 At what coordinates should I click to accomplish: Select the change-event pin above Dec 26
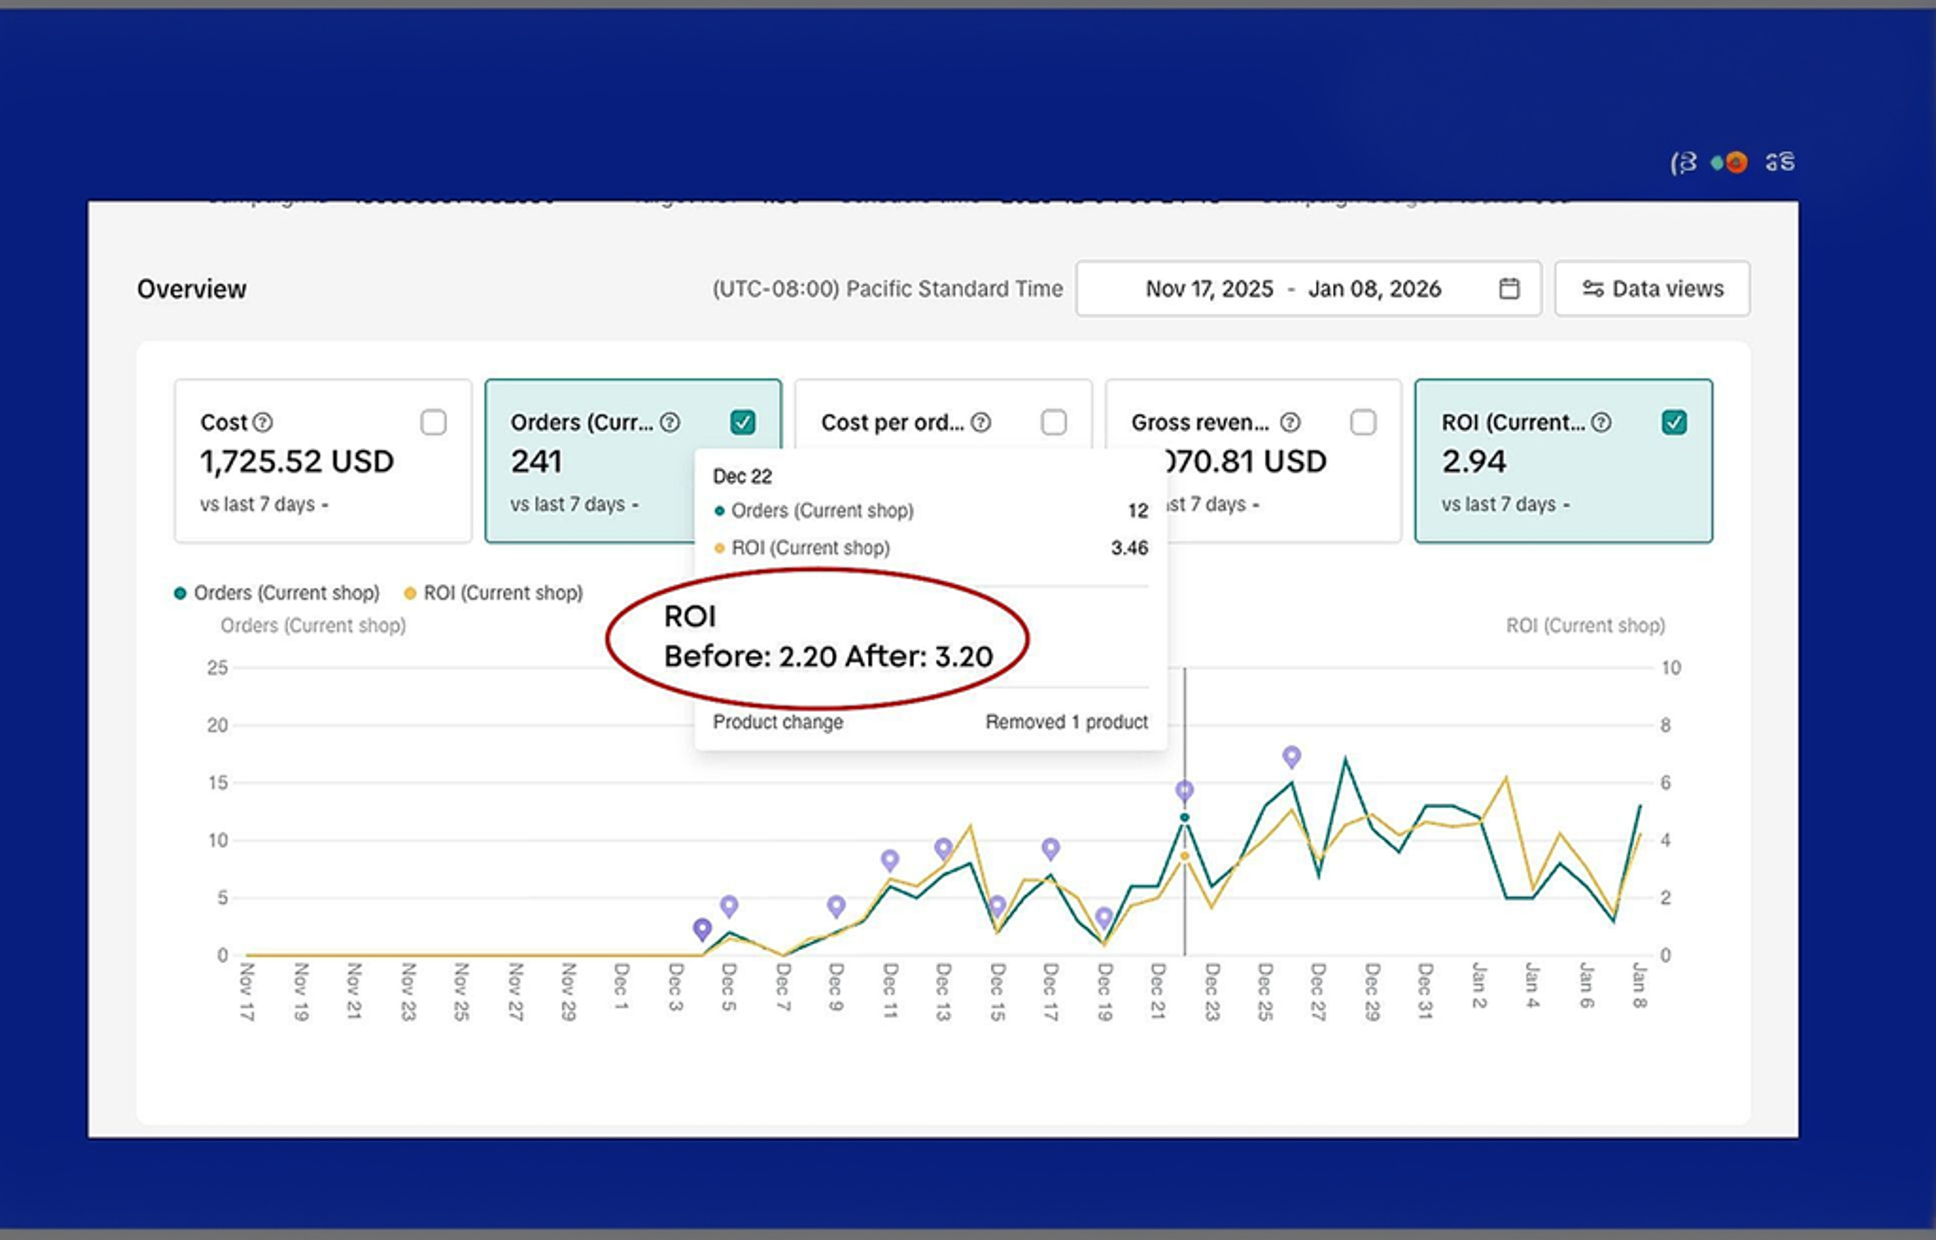click(1291, 757)
